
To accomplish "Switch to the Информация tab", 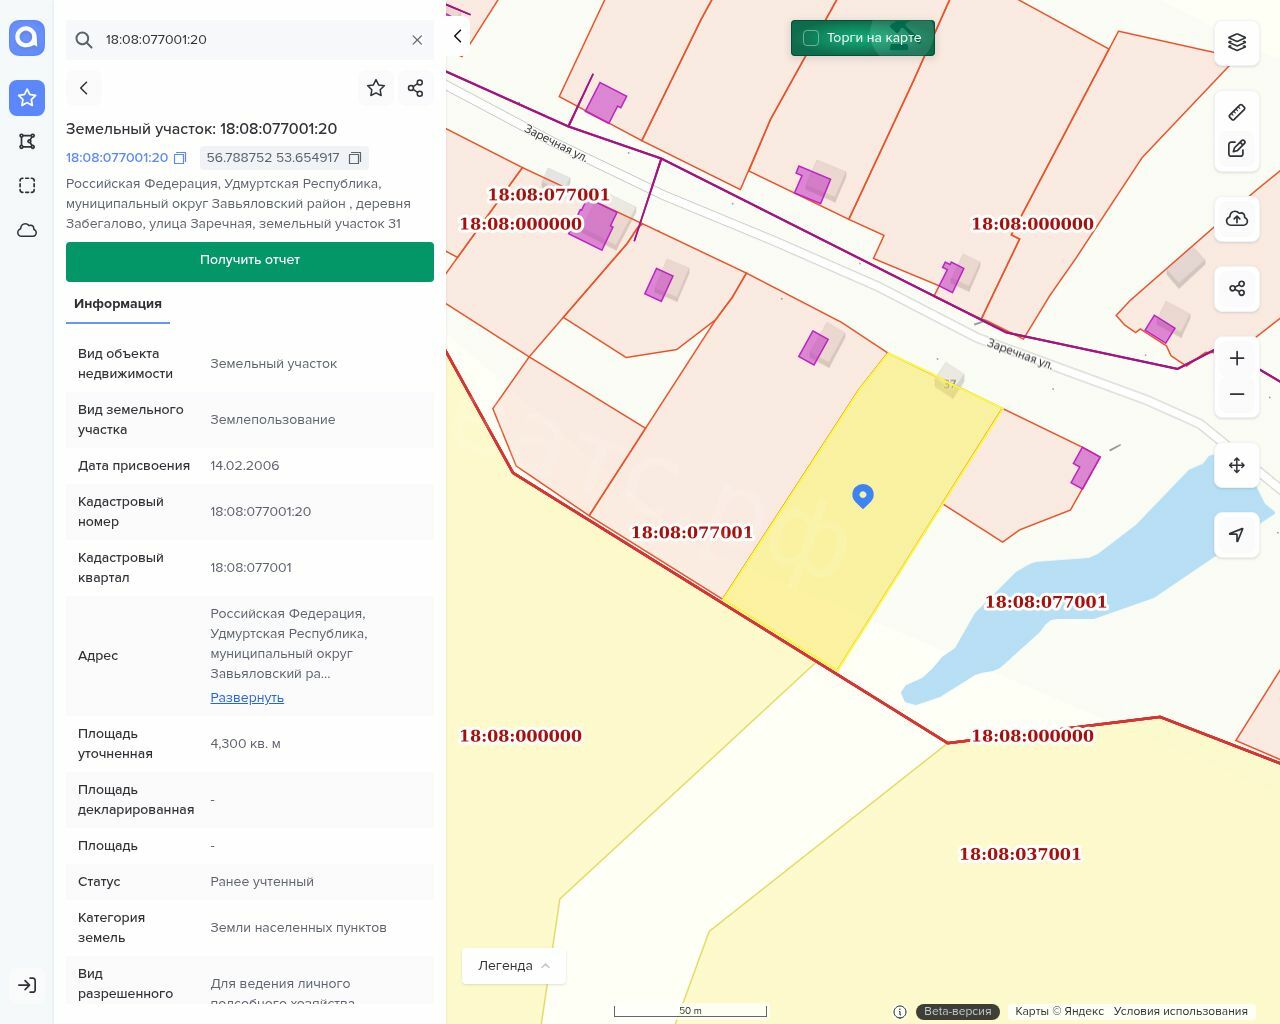I will [x=118, y=304].
